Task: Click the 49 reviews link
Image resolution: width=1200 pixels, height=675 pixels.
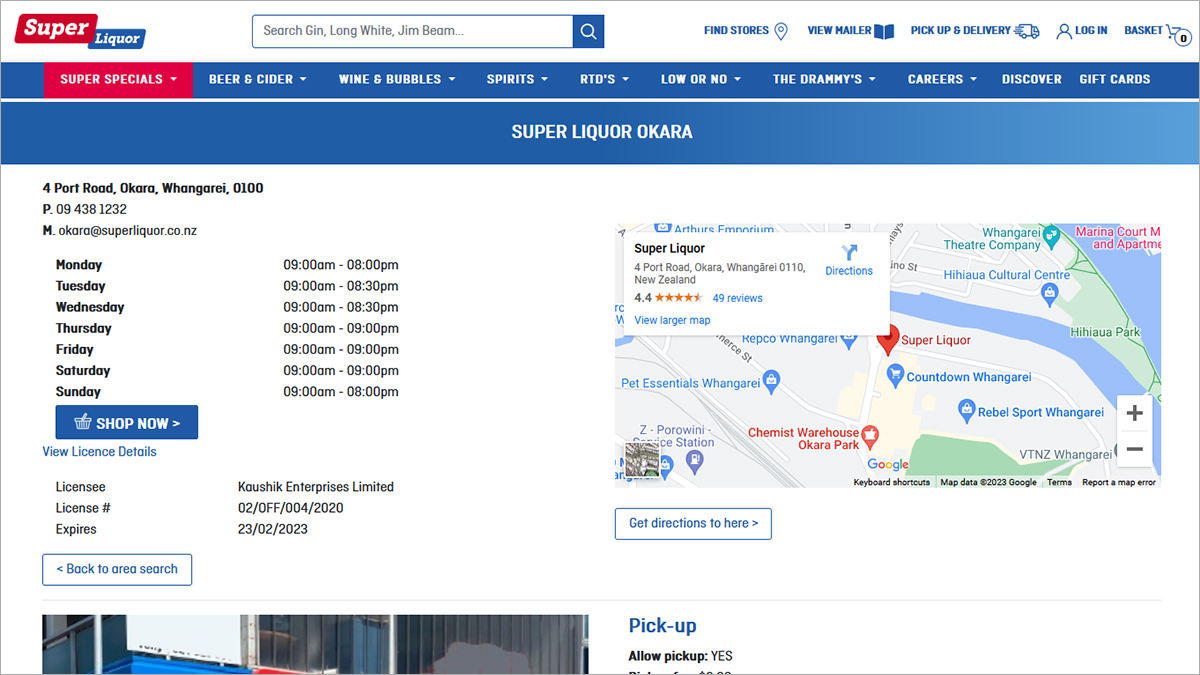Action: (x=737, y=298)
